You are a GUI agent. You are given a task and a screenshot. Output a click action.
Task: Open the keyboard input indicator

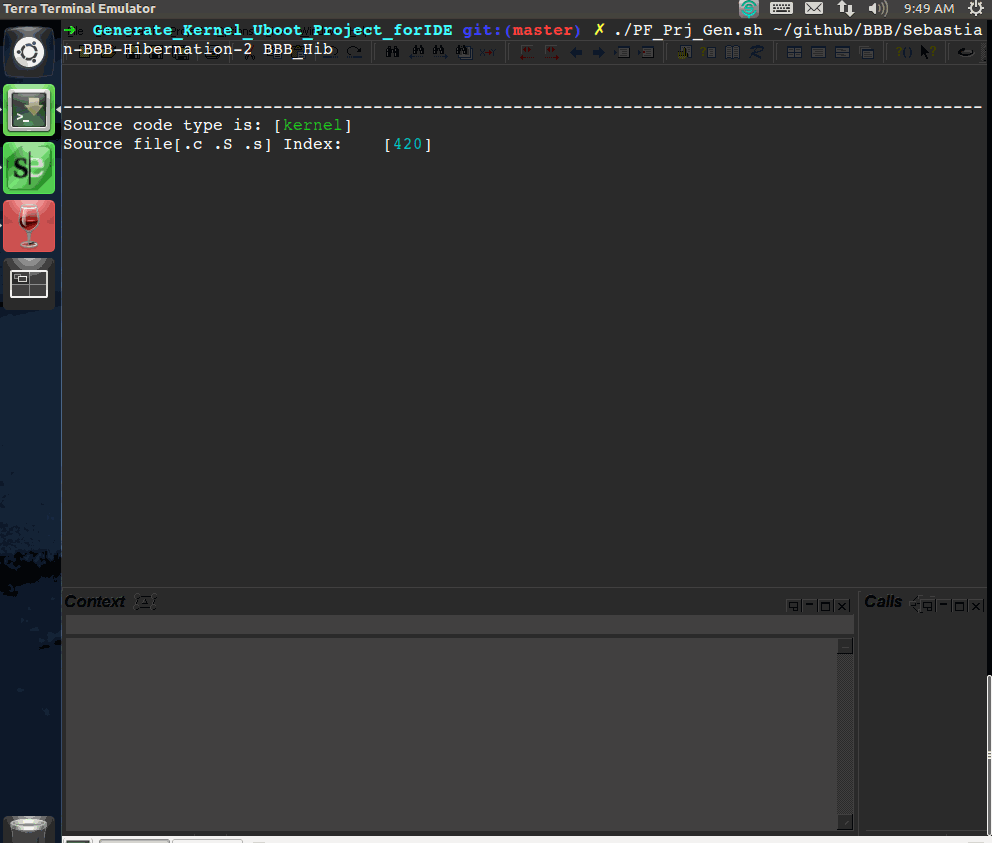tap(781, 8)
